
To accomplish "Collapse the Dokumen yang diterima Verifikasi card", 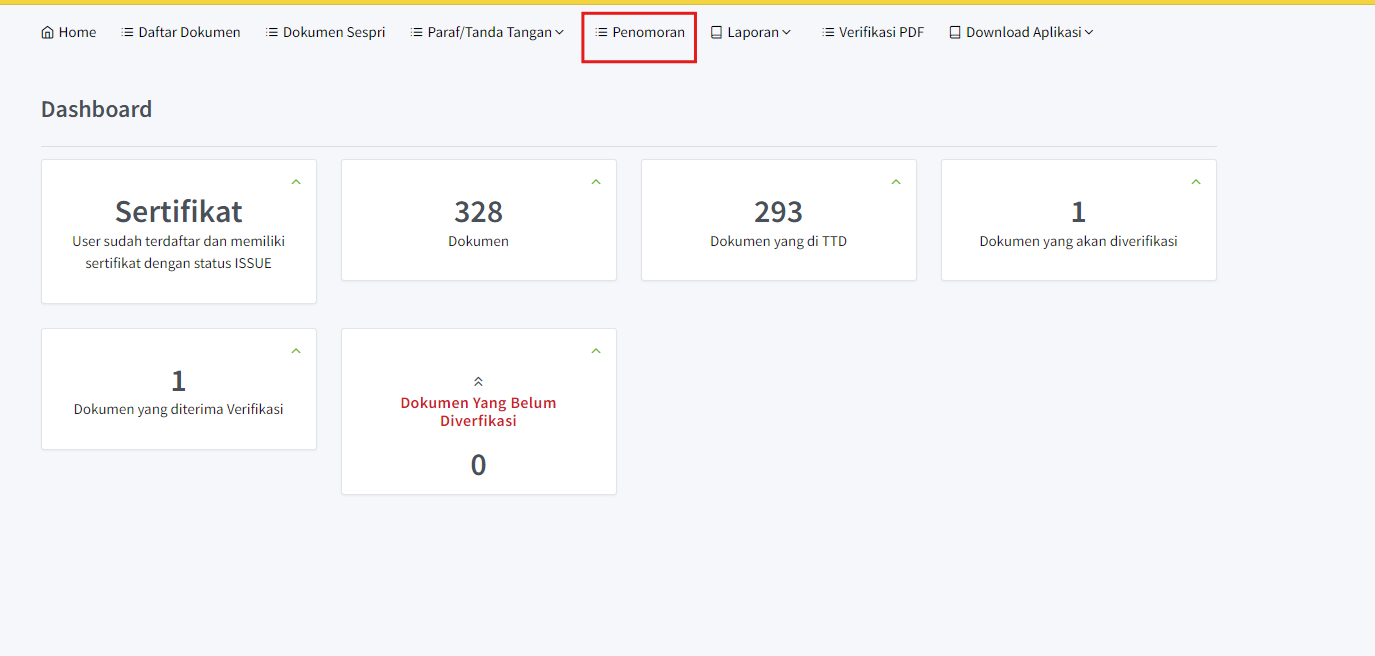I will [x=296, y=351].
